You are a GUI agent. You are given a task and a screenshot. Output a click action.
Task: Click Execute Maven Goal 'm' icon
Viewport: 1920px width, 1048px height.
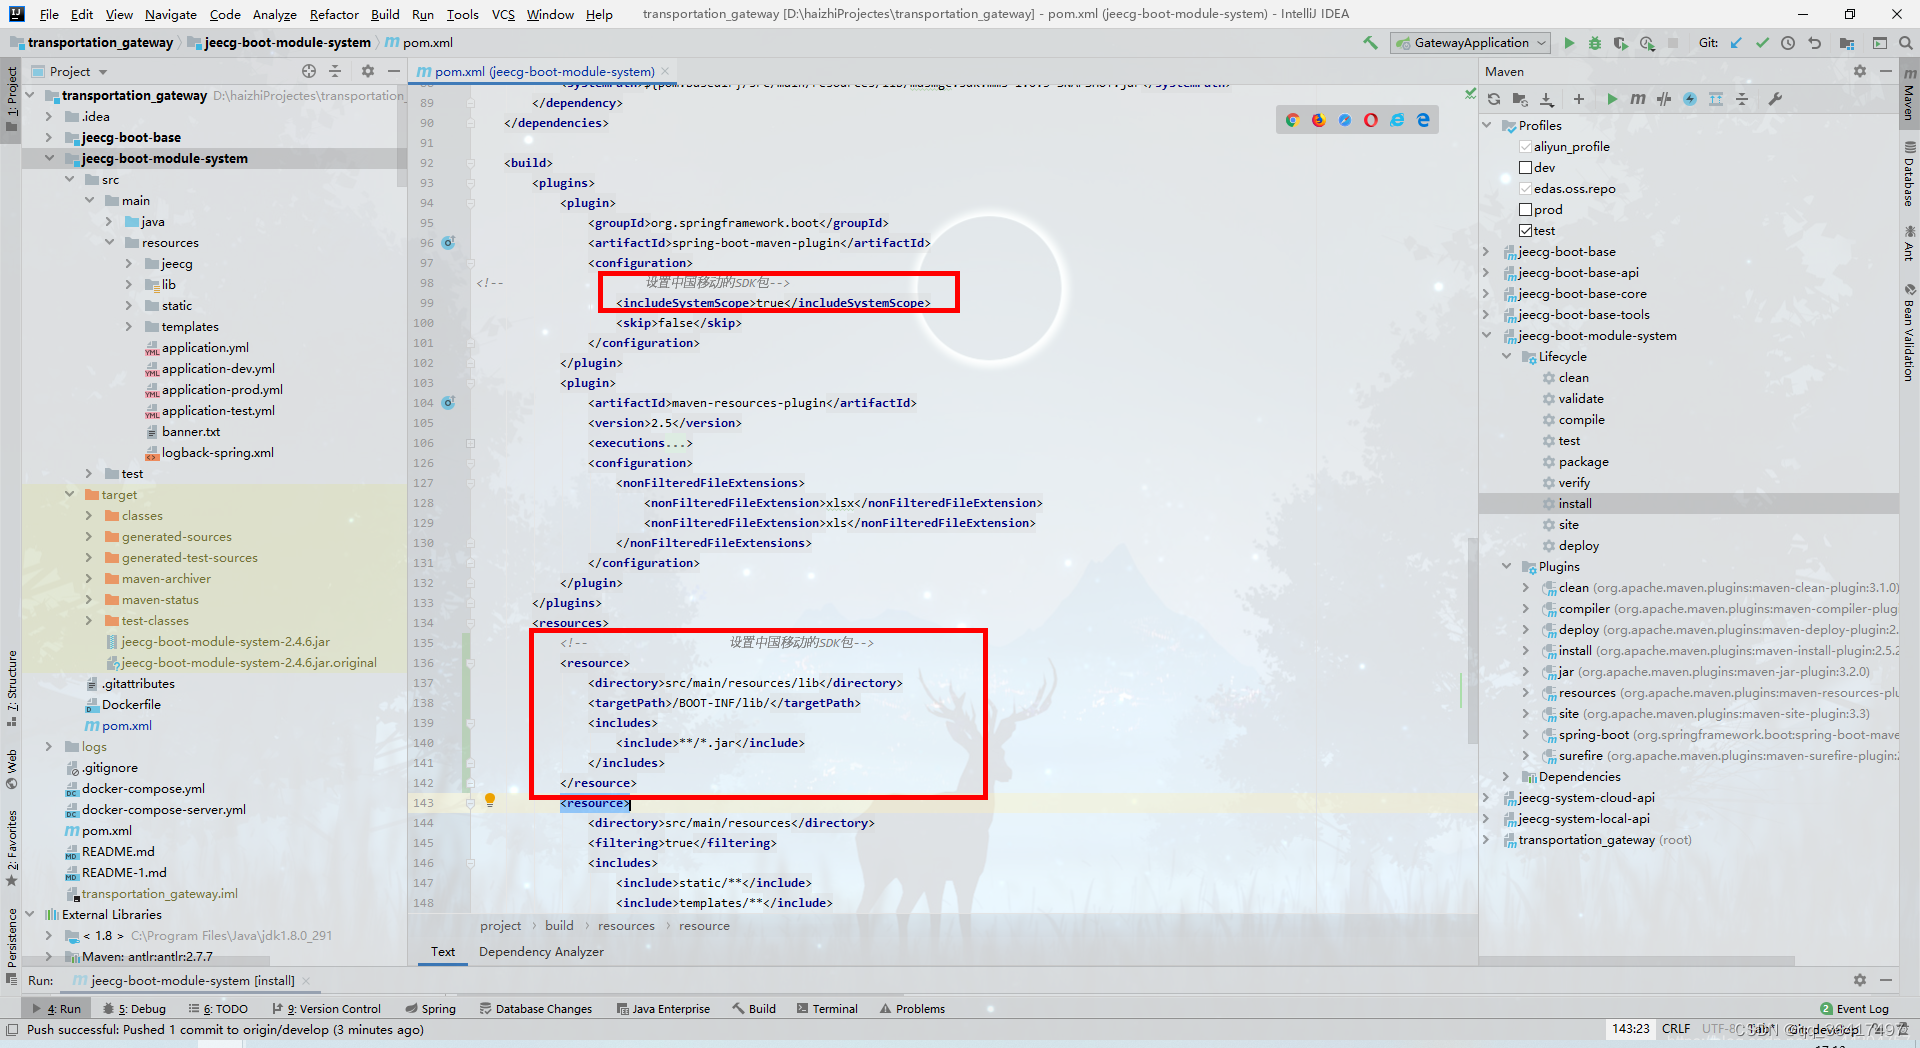pos(1638,99)
